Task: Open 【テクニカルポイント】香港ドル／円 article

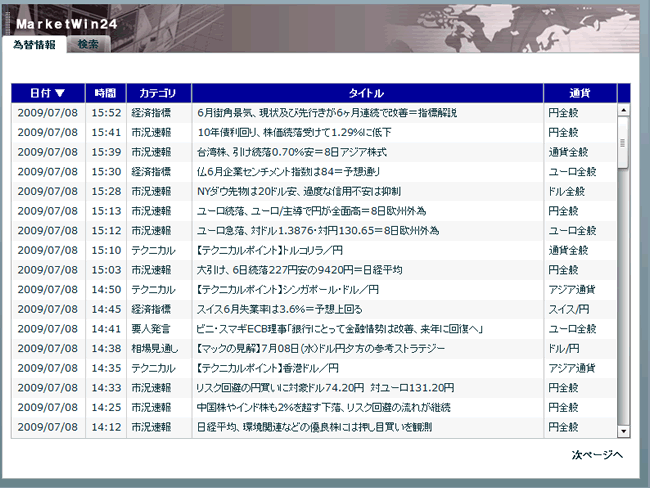Action: coord(268,368)
